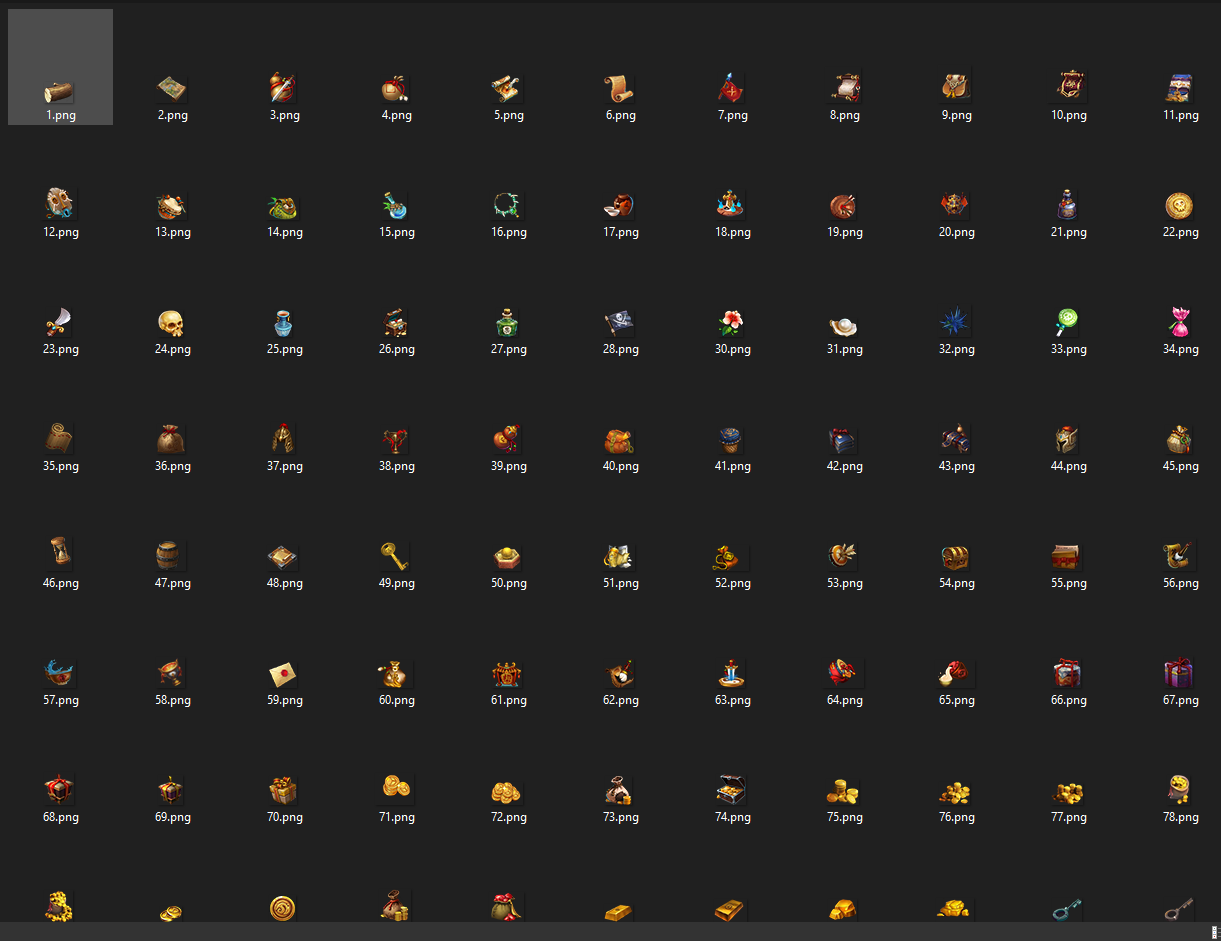Pick the purple gift box icon for 67.png
1221x941 pixels.
tap(1180, 674)
